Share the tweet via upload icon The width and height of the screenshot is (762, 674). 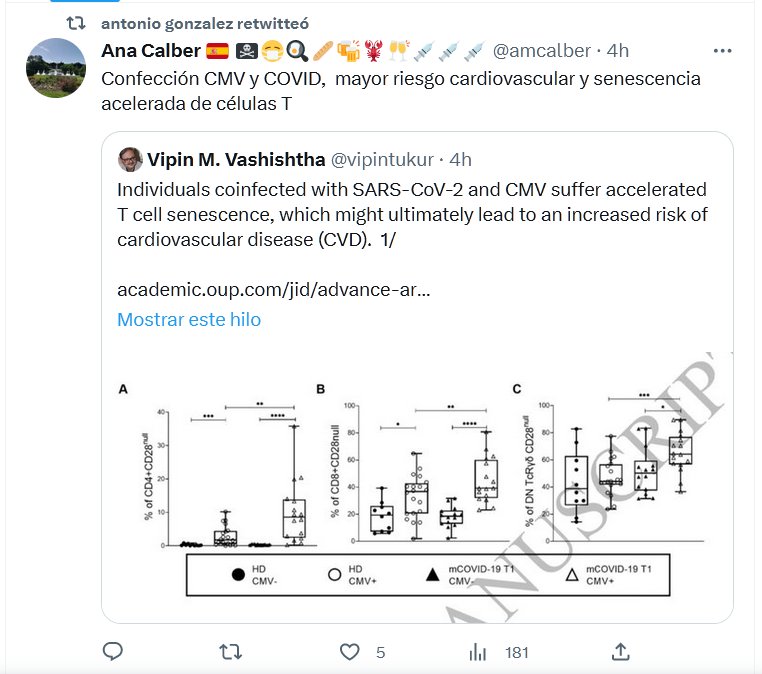coord(620,652)
